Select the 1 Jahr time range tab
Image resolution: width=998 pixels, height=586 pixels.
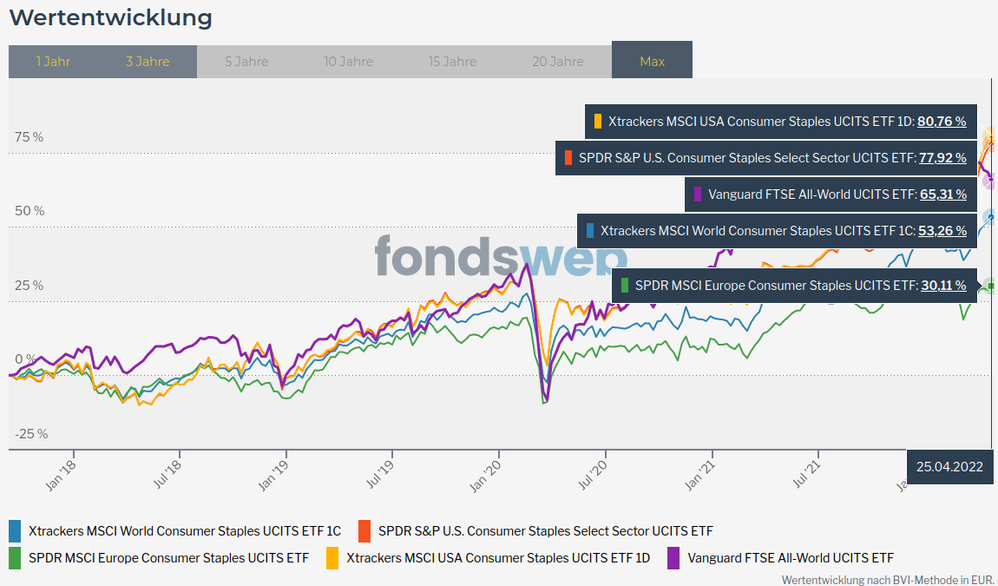(53, 61)
